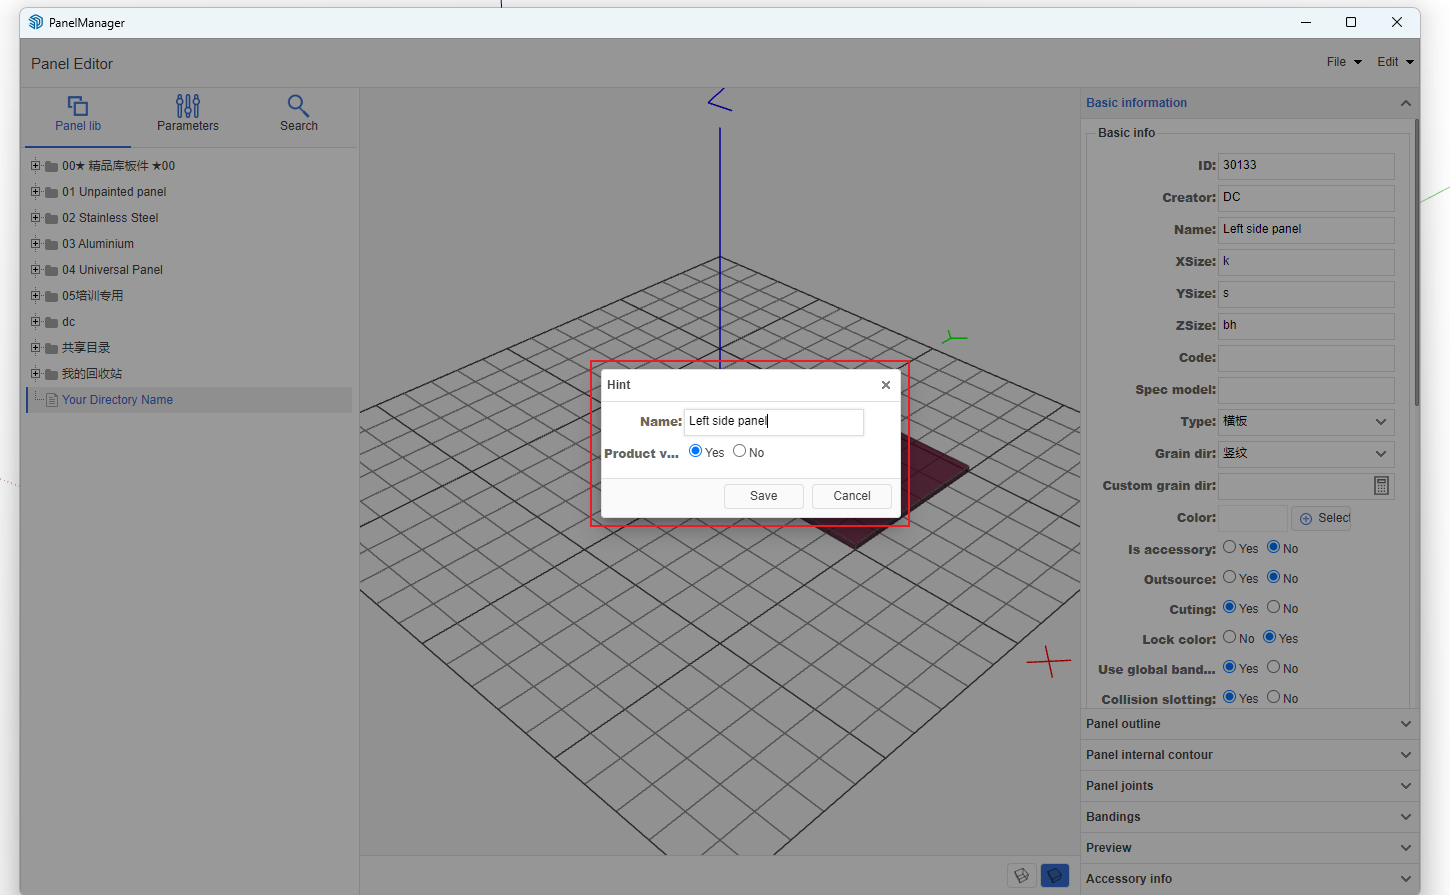Click Save in the Hint dialog
1450x895 pixels.
tap(763, 496)
